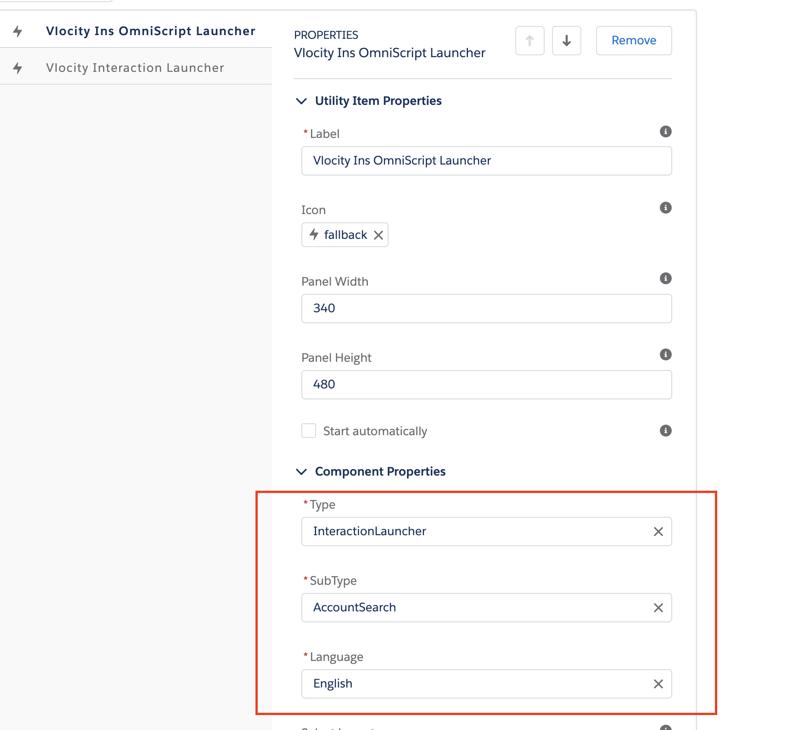Click into the Label text field
Viewport: 790px width, 730px height.
[x=486, y=161]
